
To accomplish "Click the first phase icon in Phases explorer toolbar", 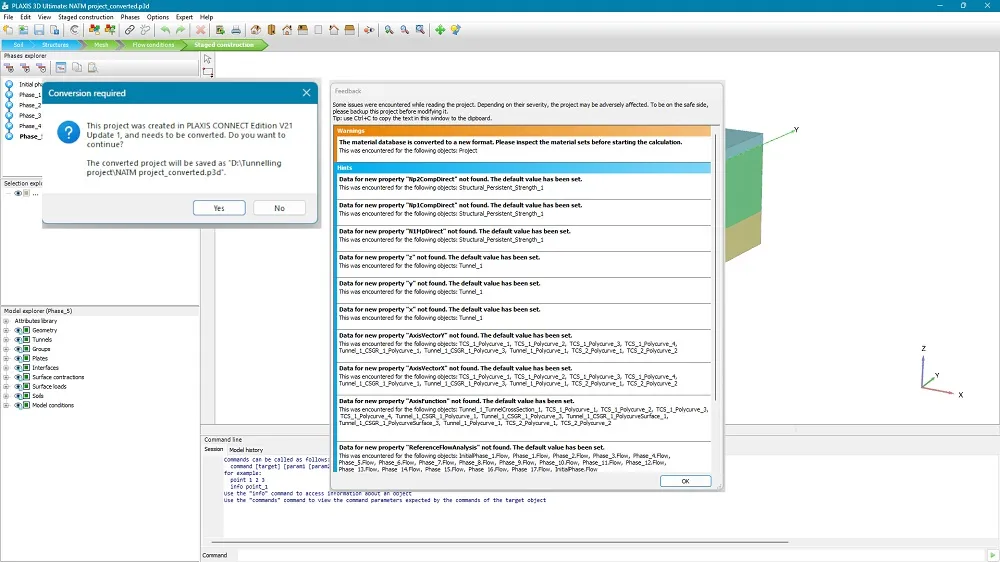I will 10,68.
